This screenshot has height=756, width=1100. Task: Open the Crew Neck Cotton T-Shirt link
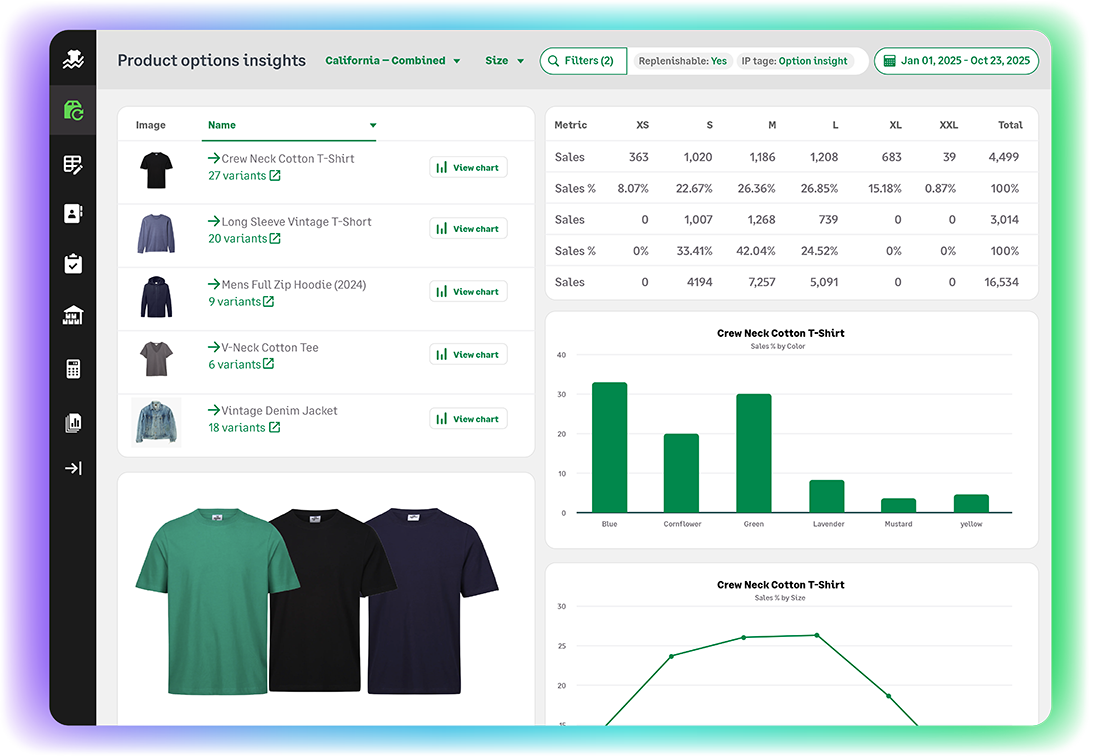click(x=288, y=158)
